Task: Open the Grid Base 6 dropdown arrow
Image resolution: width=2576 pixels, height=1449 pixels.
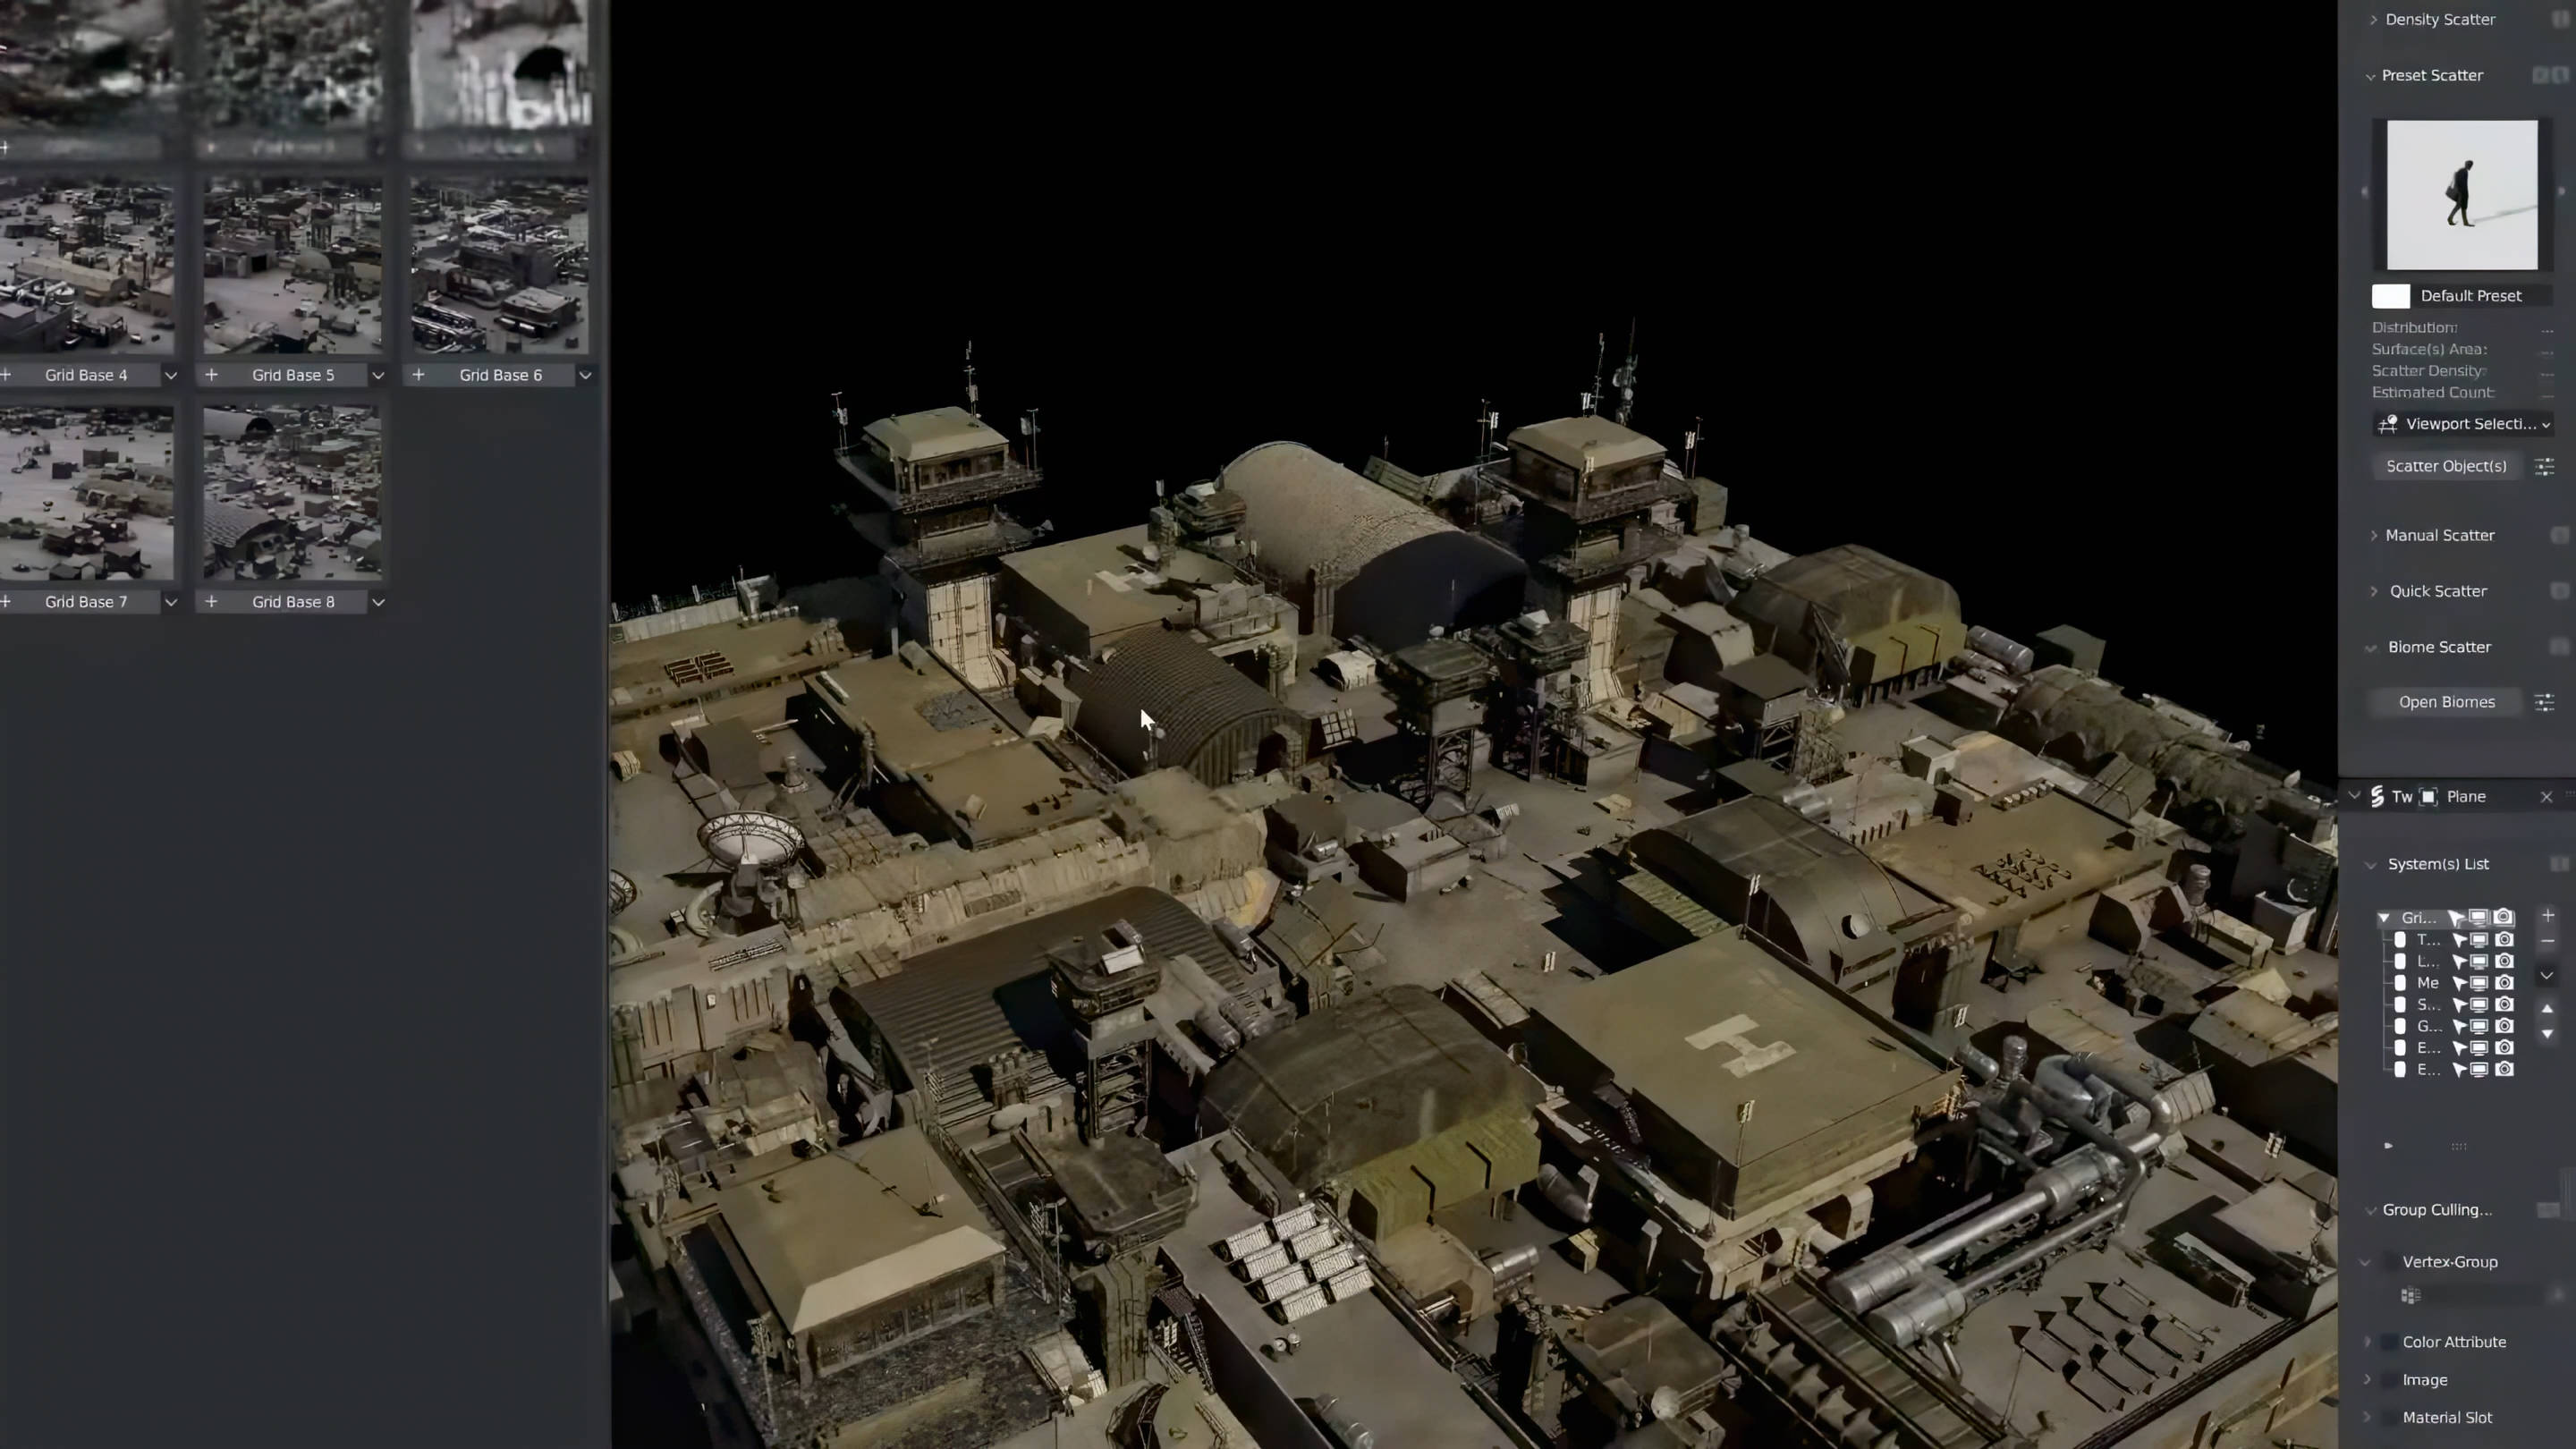Action: [585, 375]
